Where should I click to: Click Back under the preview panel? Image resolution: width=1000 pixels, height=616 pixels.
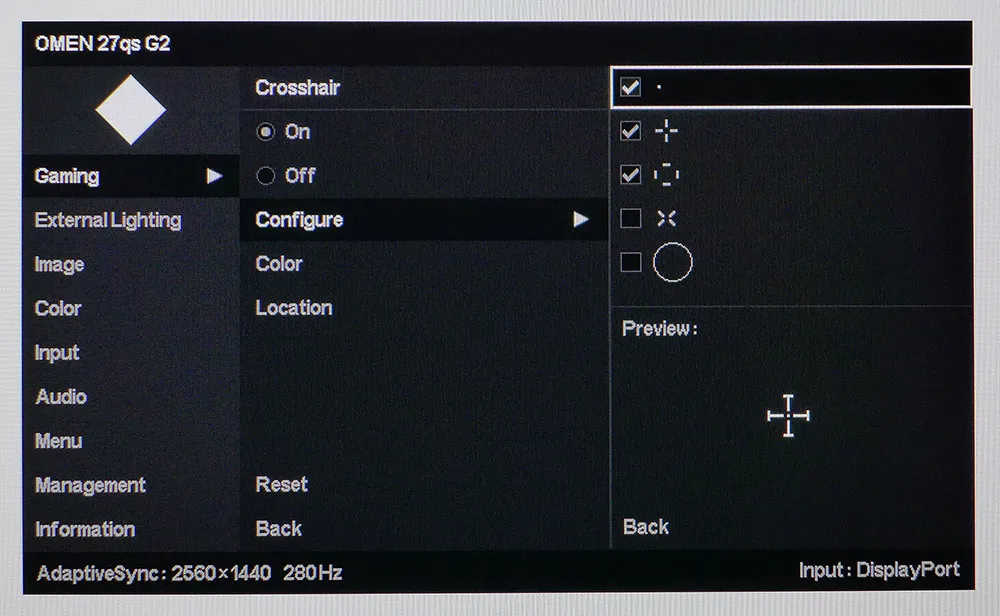click(x=645, y=527)
